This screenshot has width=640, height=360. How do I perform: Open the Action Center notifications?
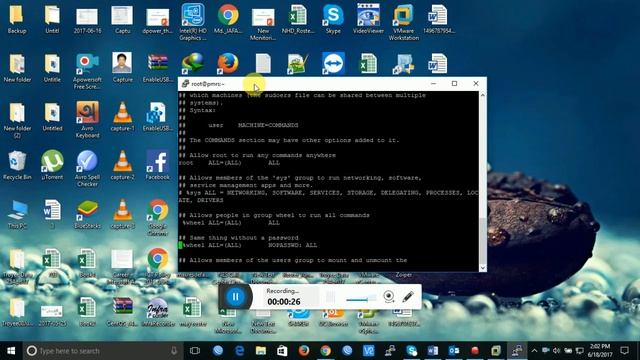pos(624,351)
